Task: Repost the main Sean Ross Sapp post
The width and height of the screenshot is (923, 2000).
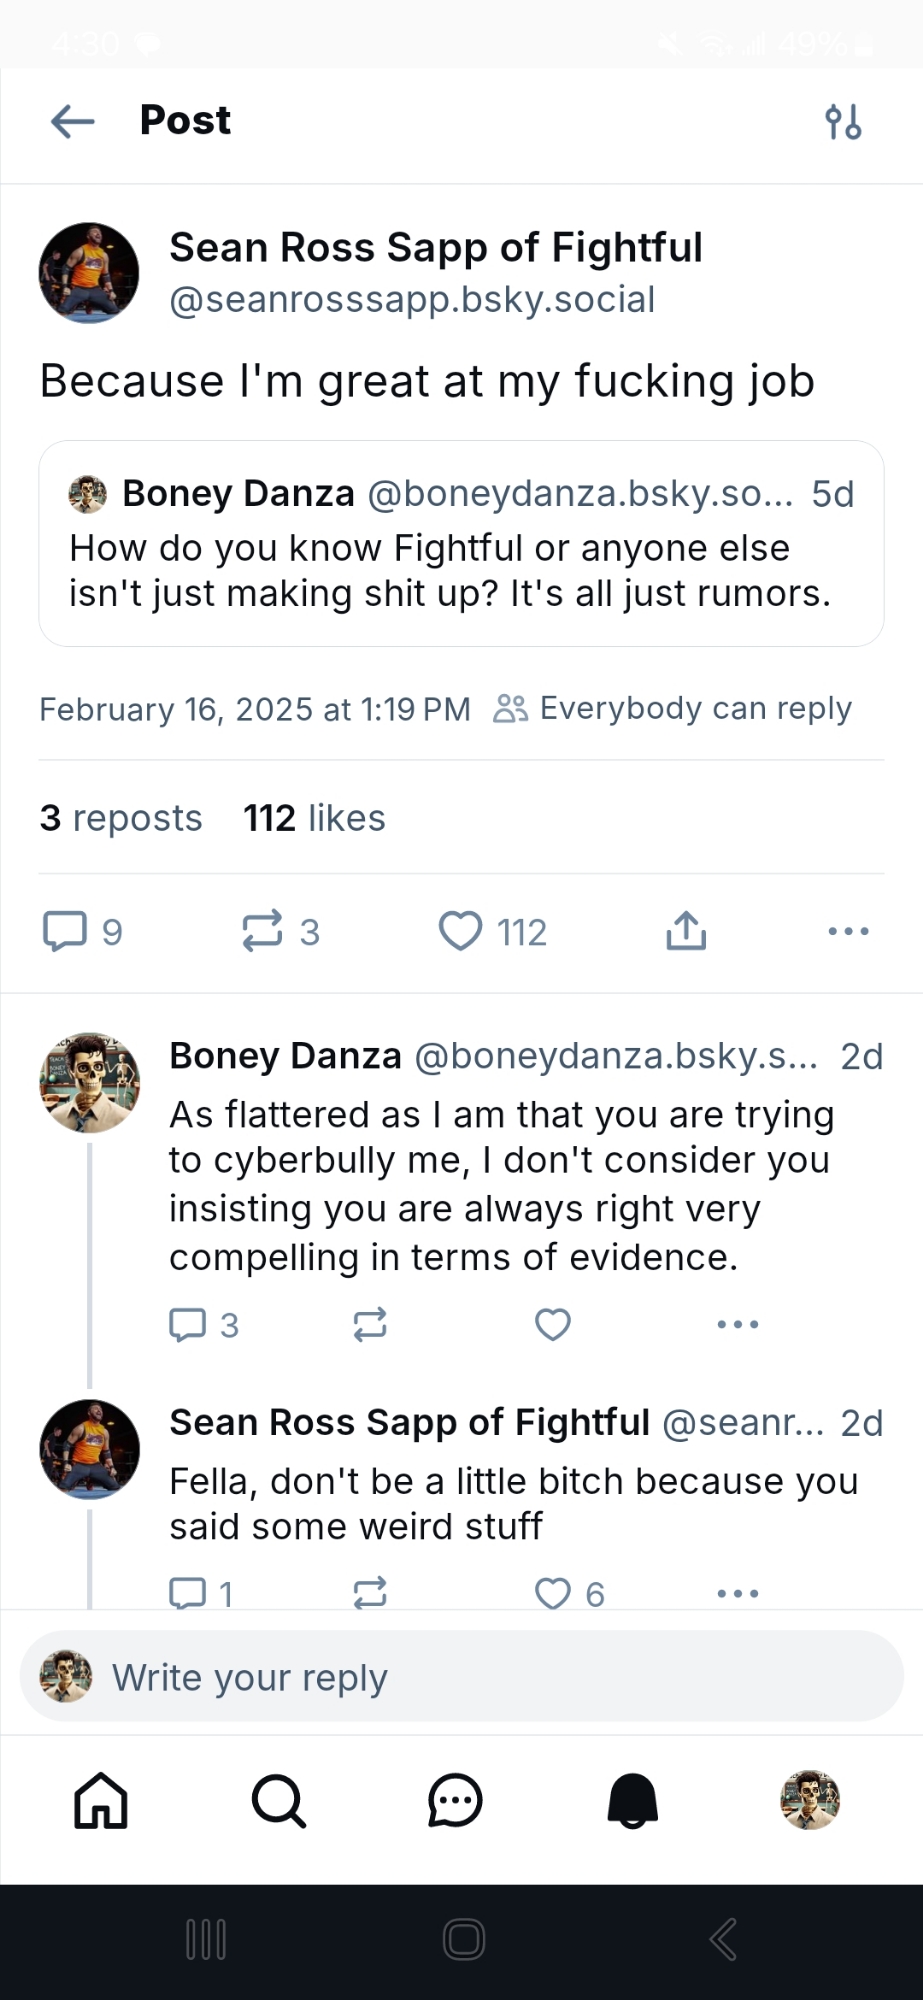Action: (263, 931)
